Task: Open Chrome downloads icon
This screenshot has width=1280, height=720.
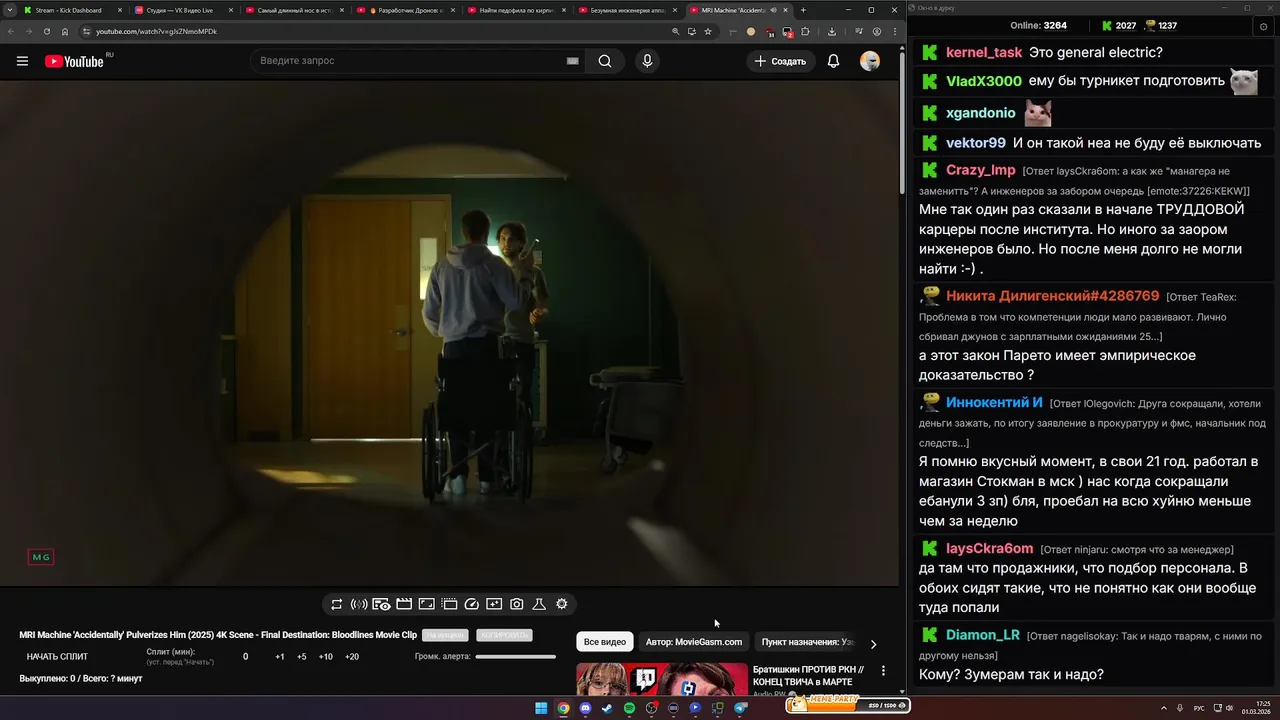Action: [x=832, y=31]
